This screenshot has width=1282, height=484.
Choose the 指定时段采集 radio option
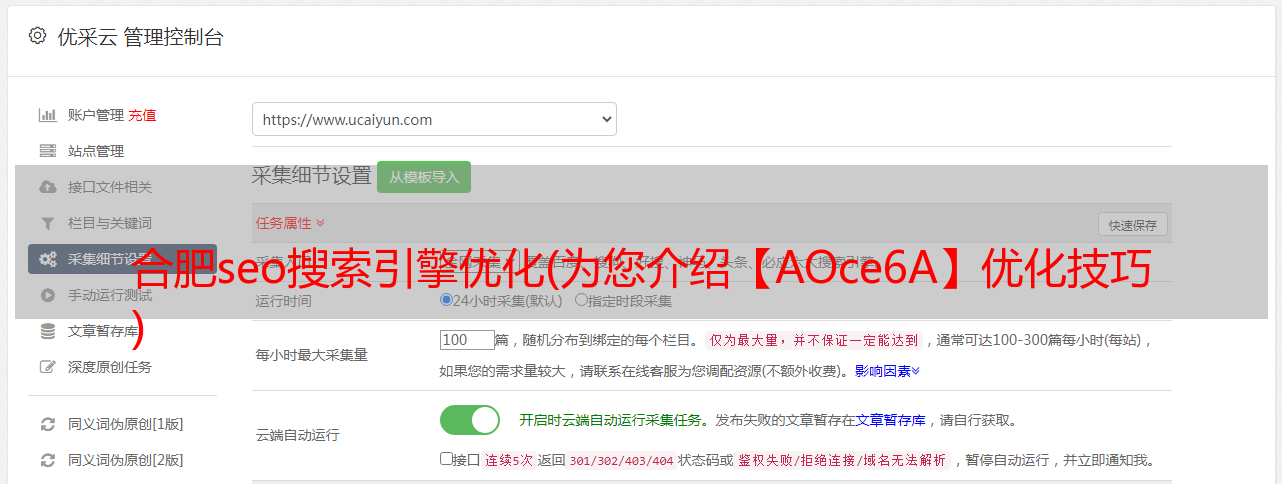pyautogui.click(x=581, y=300)
